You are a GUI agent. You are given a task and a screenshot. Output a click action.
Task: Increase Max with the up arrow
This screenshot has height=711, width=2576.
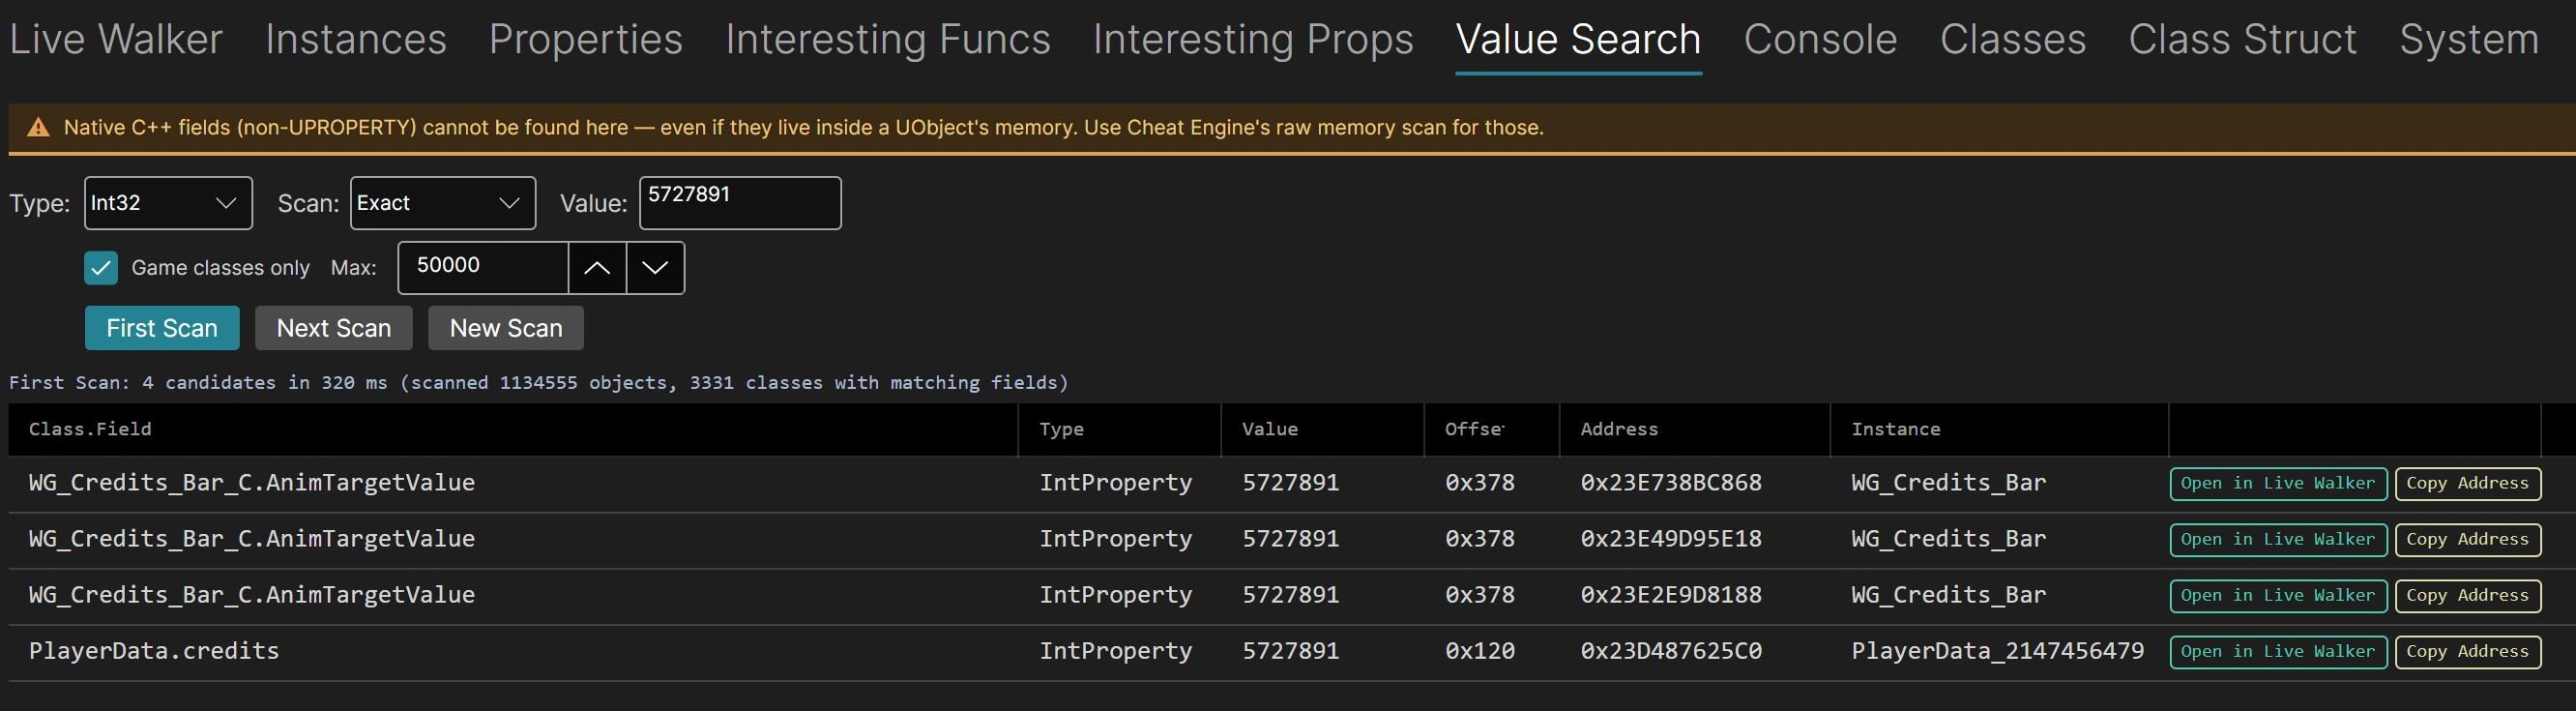(597, 268)
